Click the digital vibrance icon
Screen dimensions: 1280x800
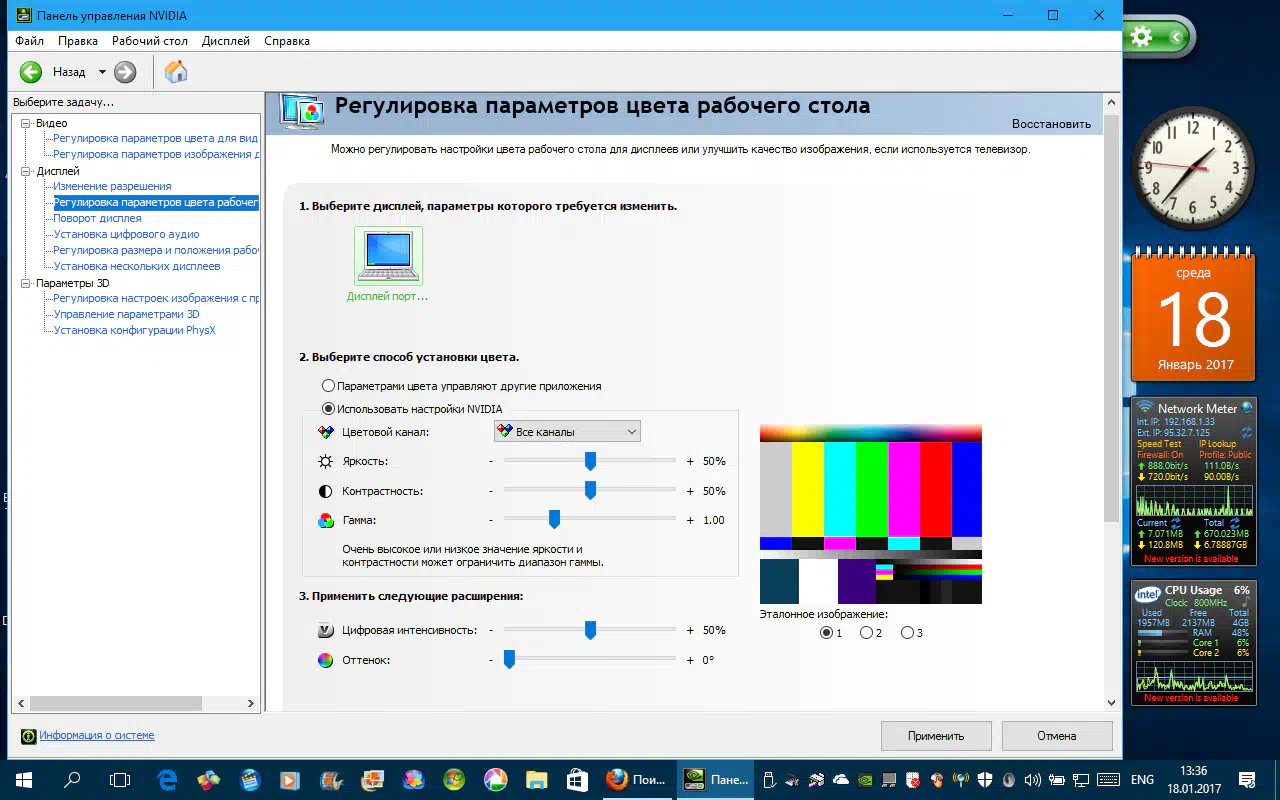click(x=325, y=631)
